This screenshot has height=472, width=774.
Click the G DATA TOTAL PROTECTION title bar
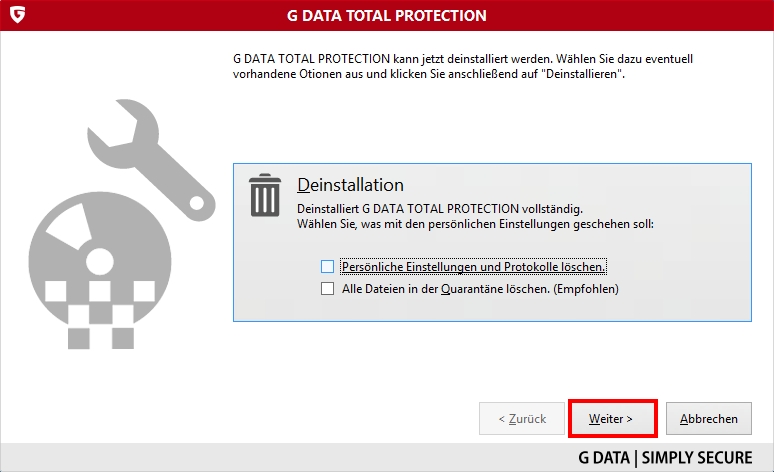click(x=387, y=15)
